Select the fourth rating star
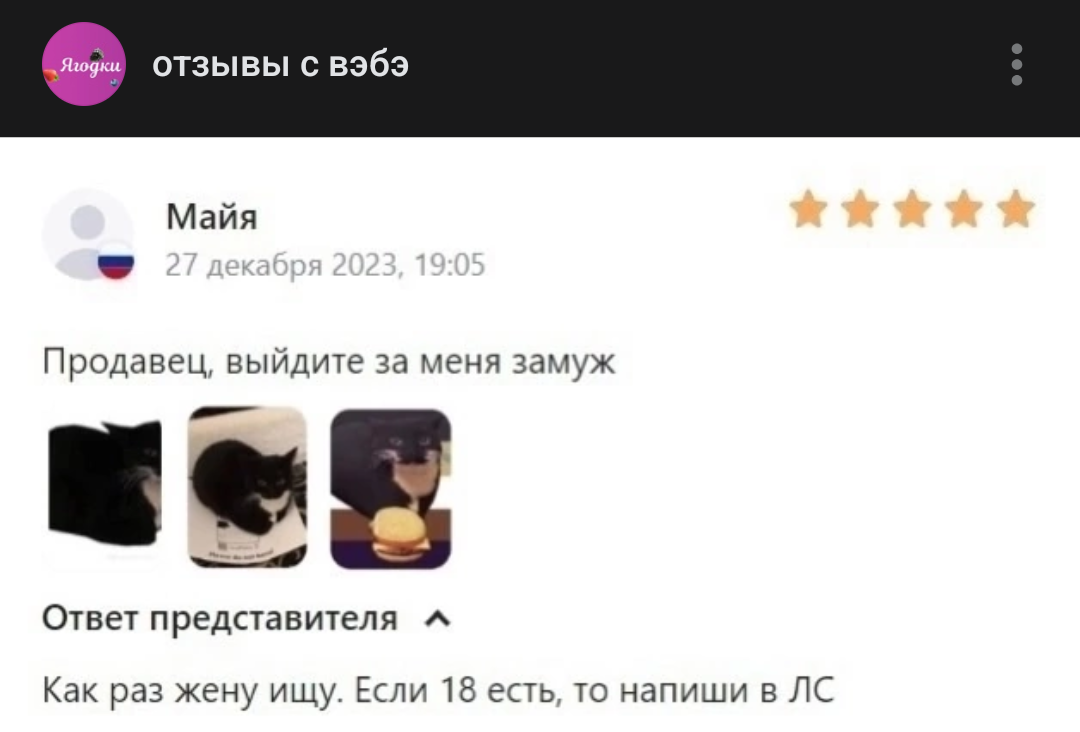The width and height of the screenshot is (1080, 732). pos(964,209)
